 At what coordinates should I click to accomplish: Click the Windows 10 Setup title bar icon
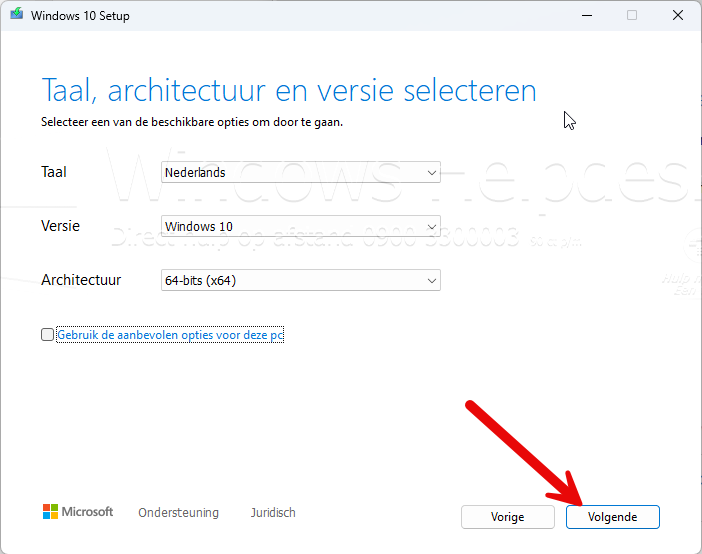point(17,14)
